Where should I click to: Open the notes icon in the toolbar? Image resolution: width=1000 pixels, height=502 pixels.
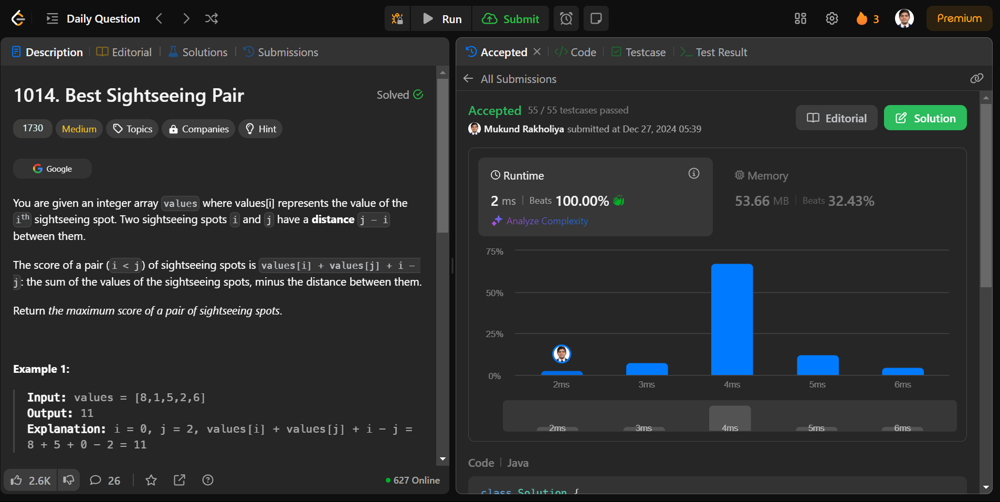click(596, 18)
